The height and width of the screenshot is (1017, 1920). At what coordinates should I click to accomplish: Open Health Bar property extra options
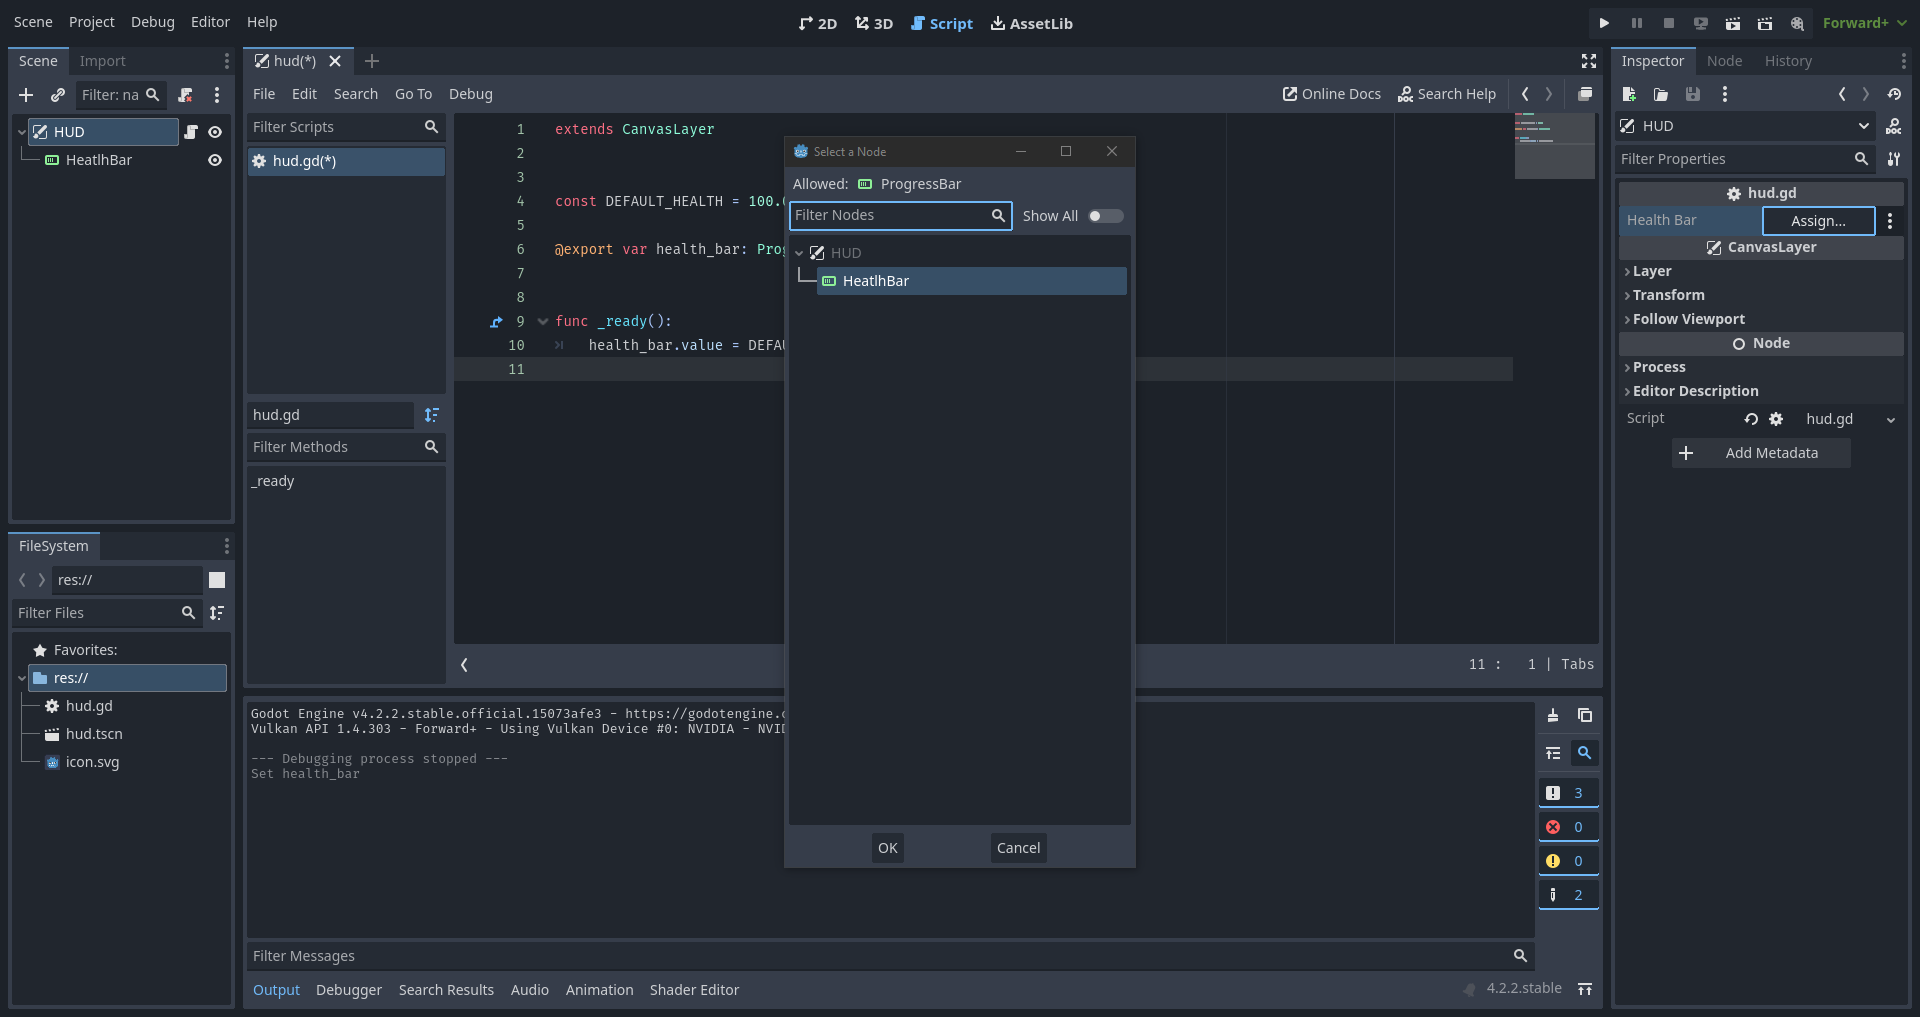[x=1890, y=221]
